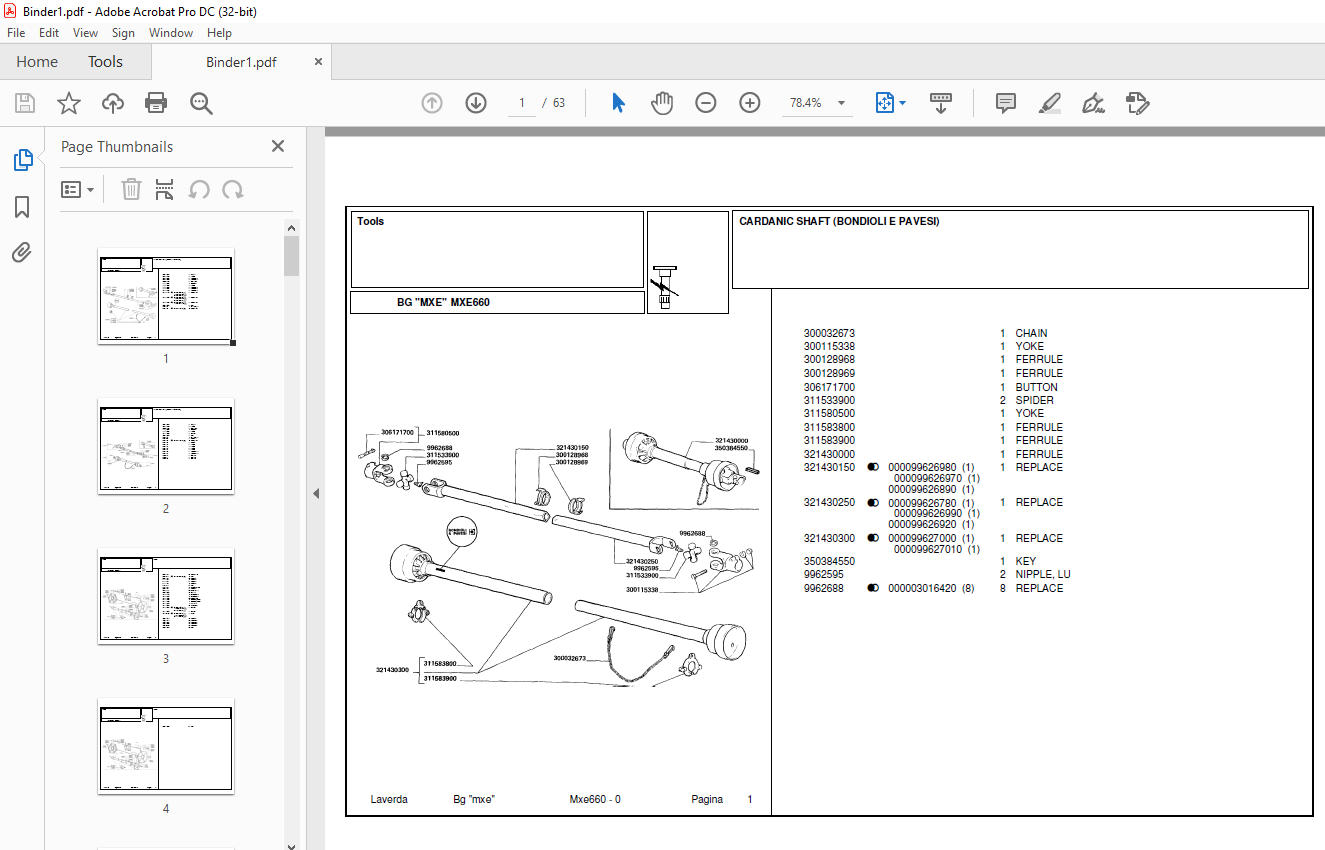Open the fit page options
Viewport: 1325px width, 850px height.
coord(890,103)
